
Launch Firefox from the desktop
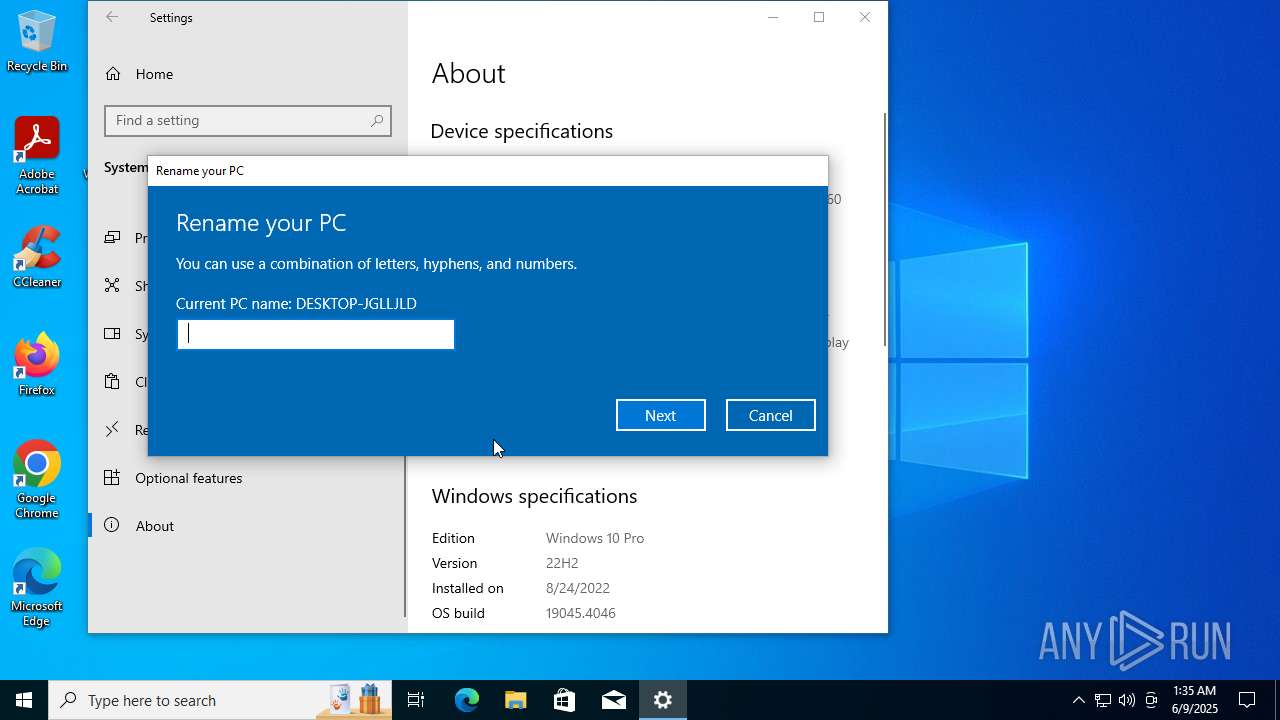tap(37, 365)
